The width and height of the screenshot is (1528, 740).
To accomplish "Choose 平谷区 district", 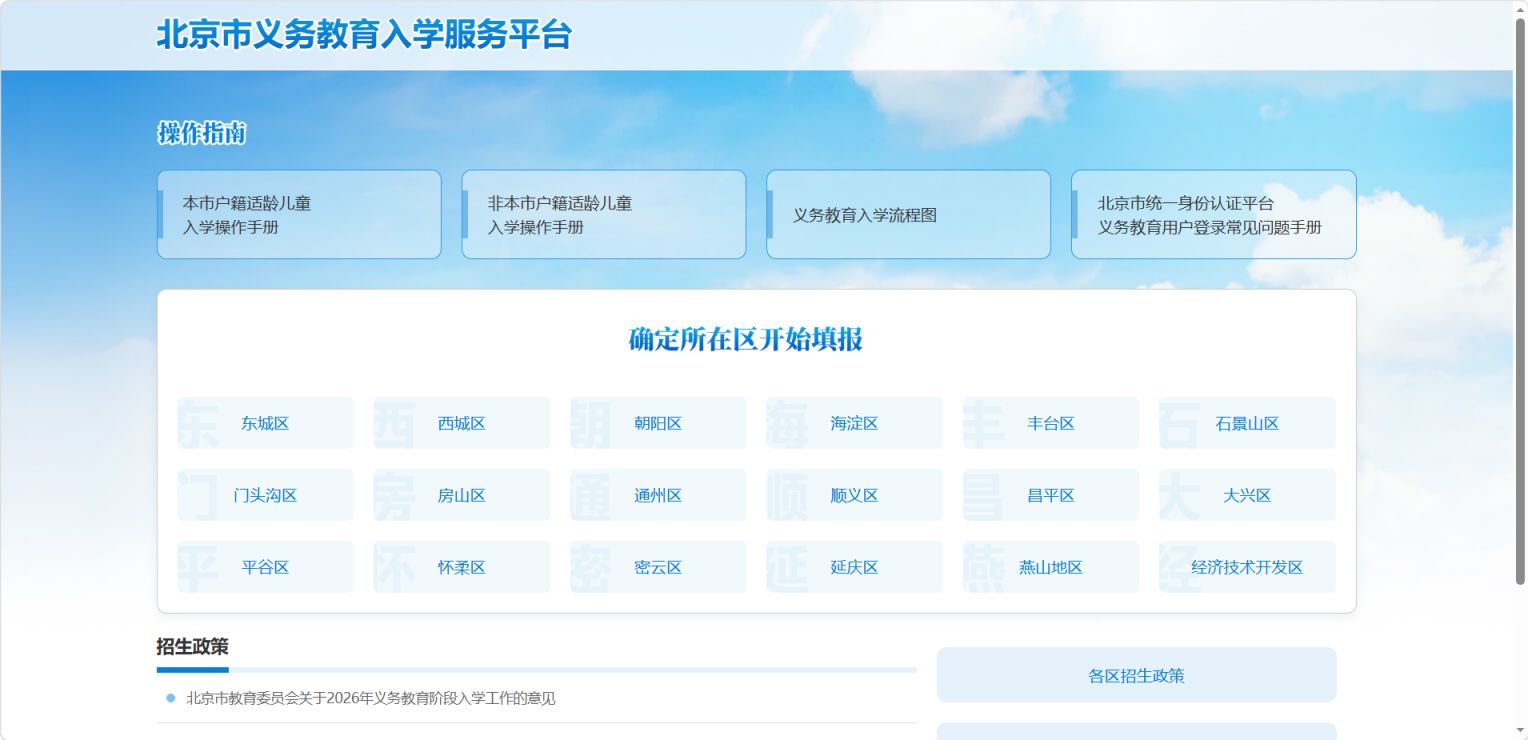I will [265, 567].
